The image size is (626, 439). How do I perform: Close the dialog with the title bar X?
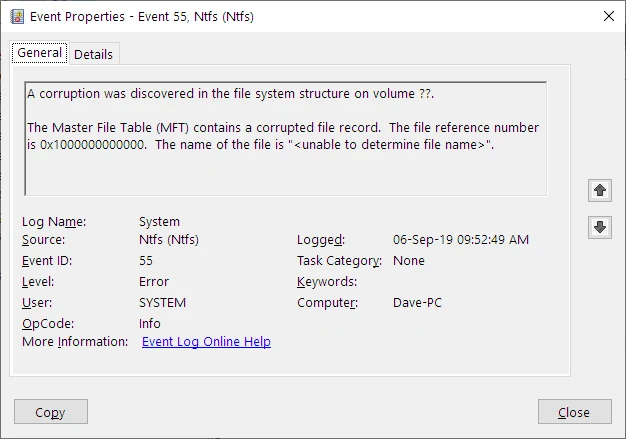point(608,17)
